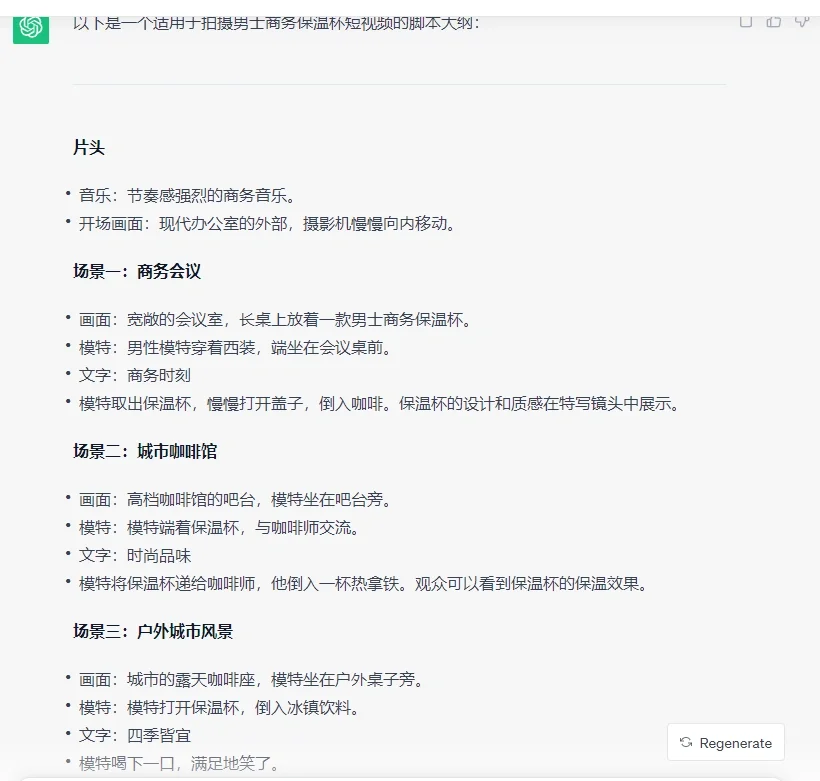Click the rightmost feedback icon in the header
This screenshot has height=781, width=820.
pyautogui.click(x=800, y=21)
